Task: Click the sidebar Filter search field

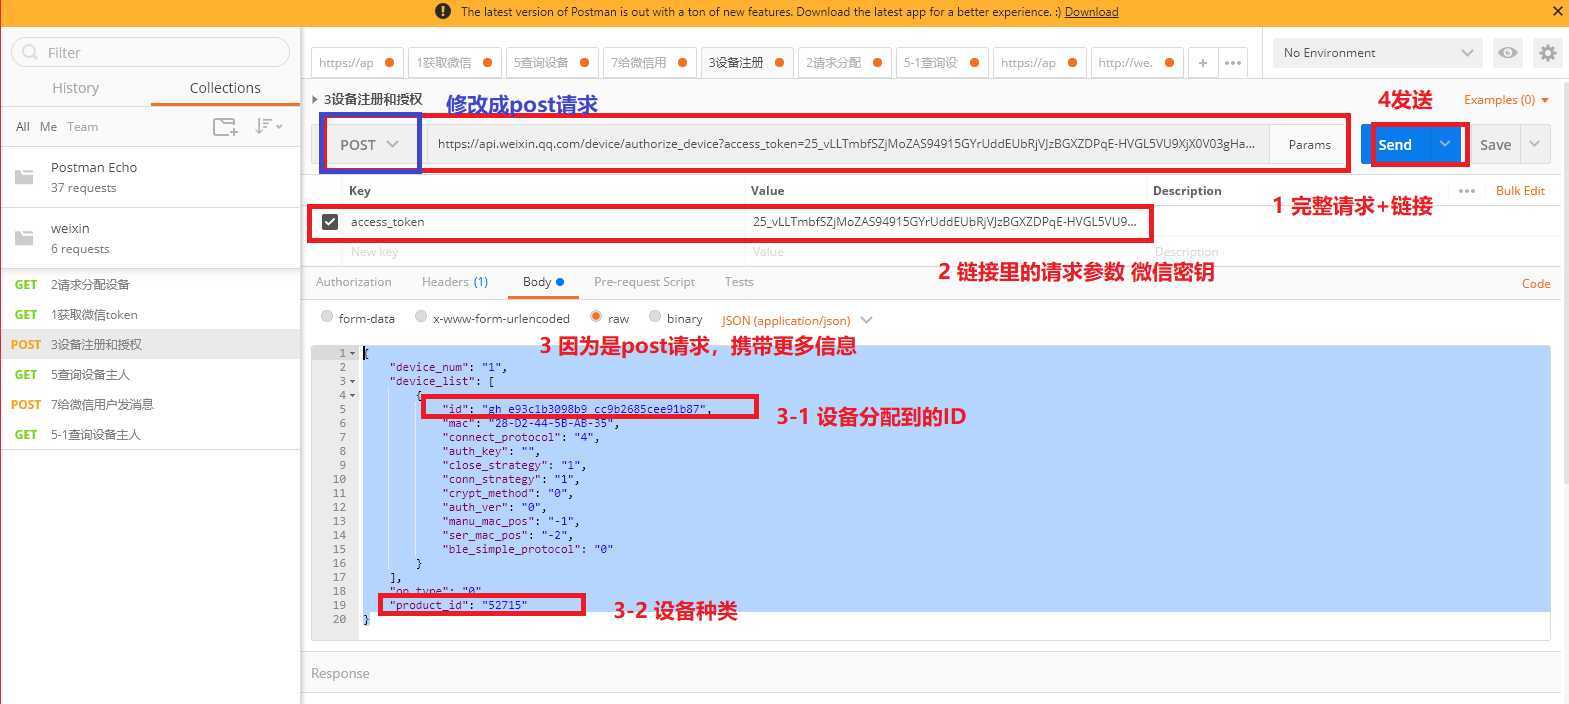Action: coord(150,52)
